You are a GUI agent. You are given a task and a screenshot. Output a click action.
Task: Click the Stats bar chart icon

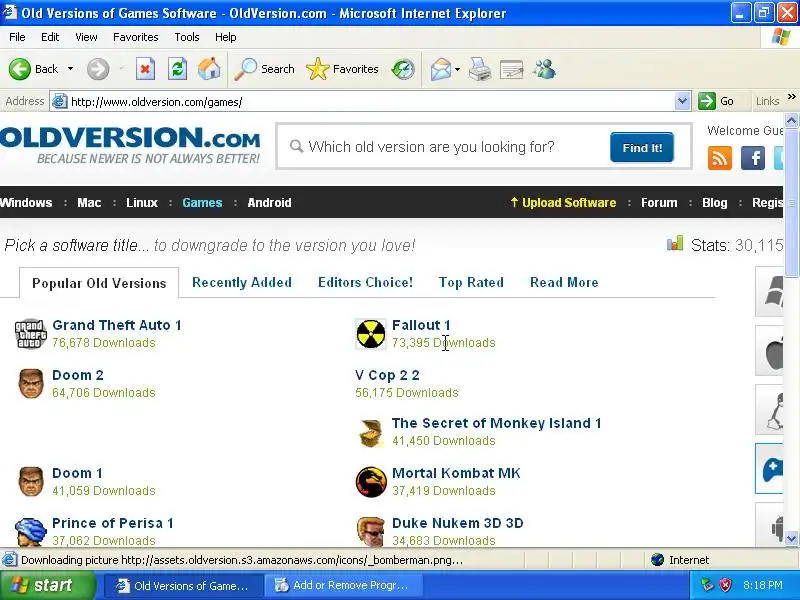(674, 243)
